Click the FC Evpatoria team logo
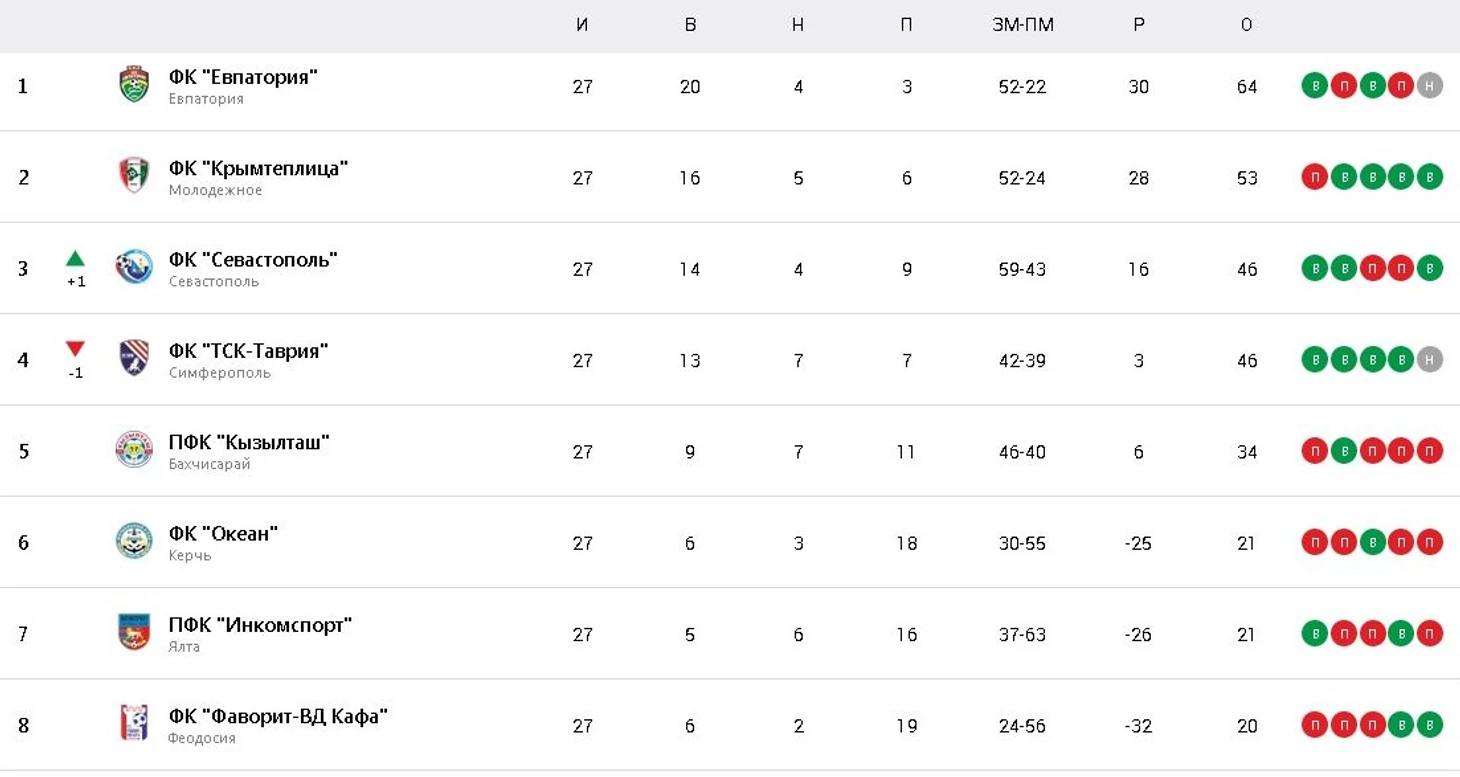Image resolution: width=1460 pixels, height=777 pixels. (x=134, y=85)
